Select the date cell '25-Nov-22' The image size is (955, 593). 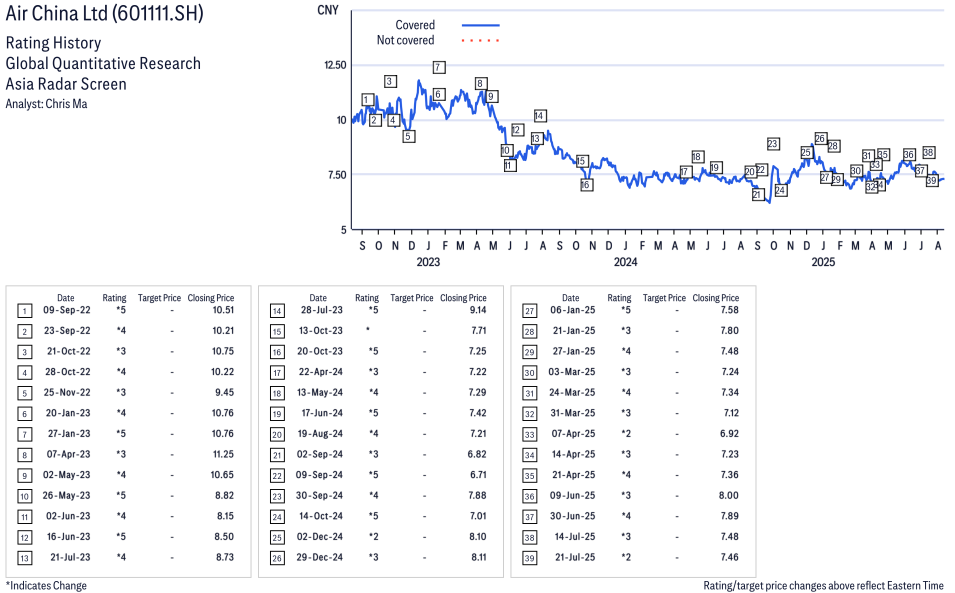coord(66,393)
